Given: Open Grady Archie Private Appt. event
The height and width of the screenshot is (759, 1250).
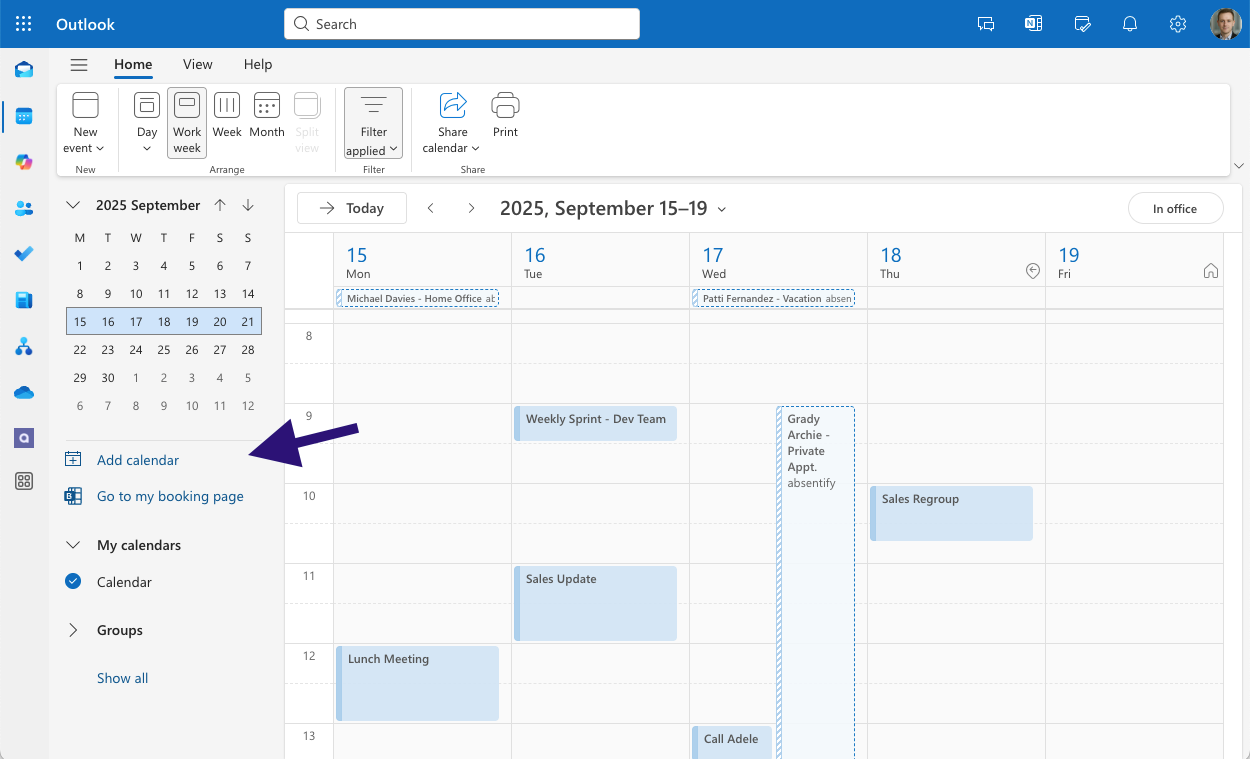Looking at the screenshot, I should coord(816,582).
